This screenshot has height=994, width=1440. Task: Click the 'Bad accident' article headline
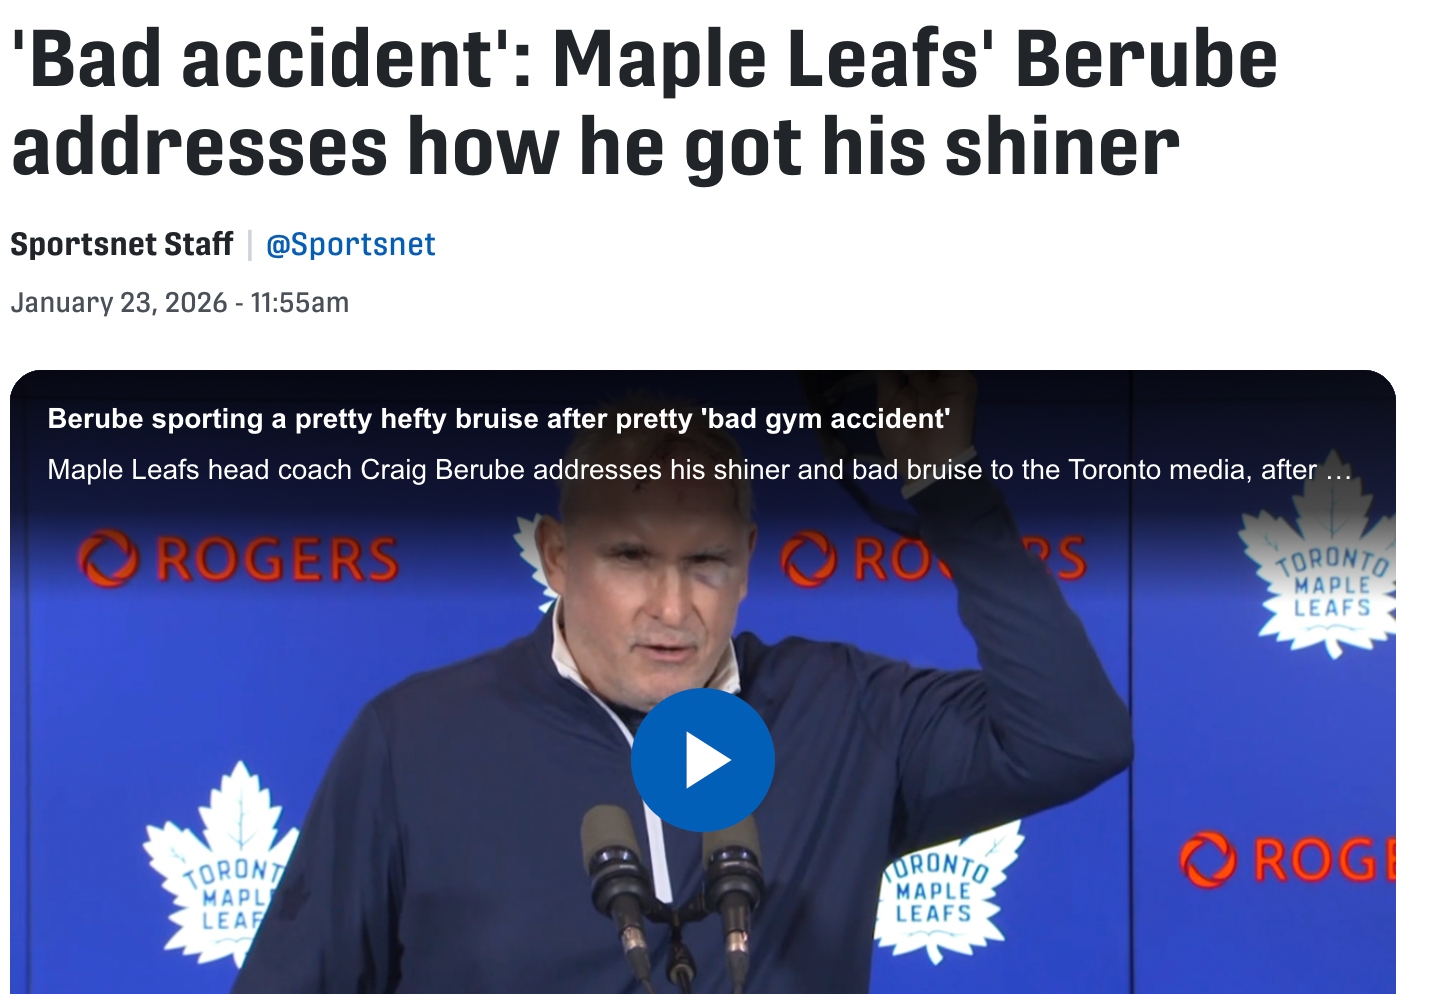pos(643,103)
